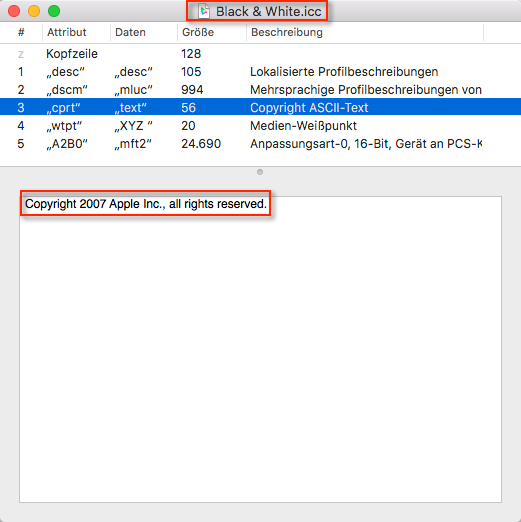The width and height of the screenshot is (521, 522).
Task: Select the wtpt Medien-Weißpunkt row
Action: [260, 126]
